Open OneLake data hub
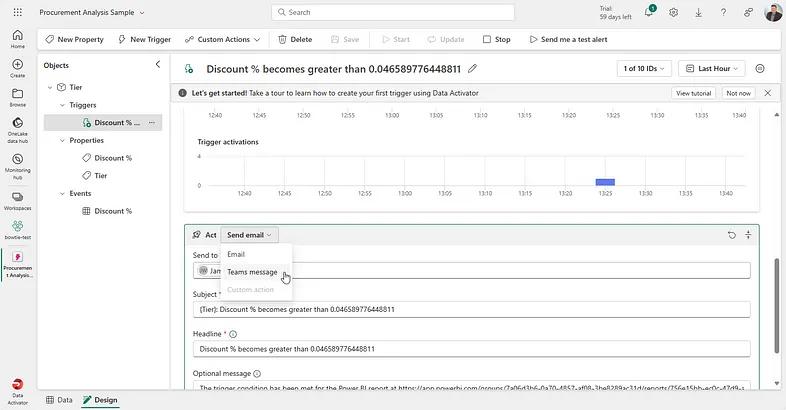The image size is (786, 410). [18, 130]
